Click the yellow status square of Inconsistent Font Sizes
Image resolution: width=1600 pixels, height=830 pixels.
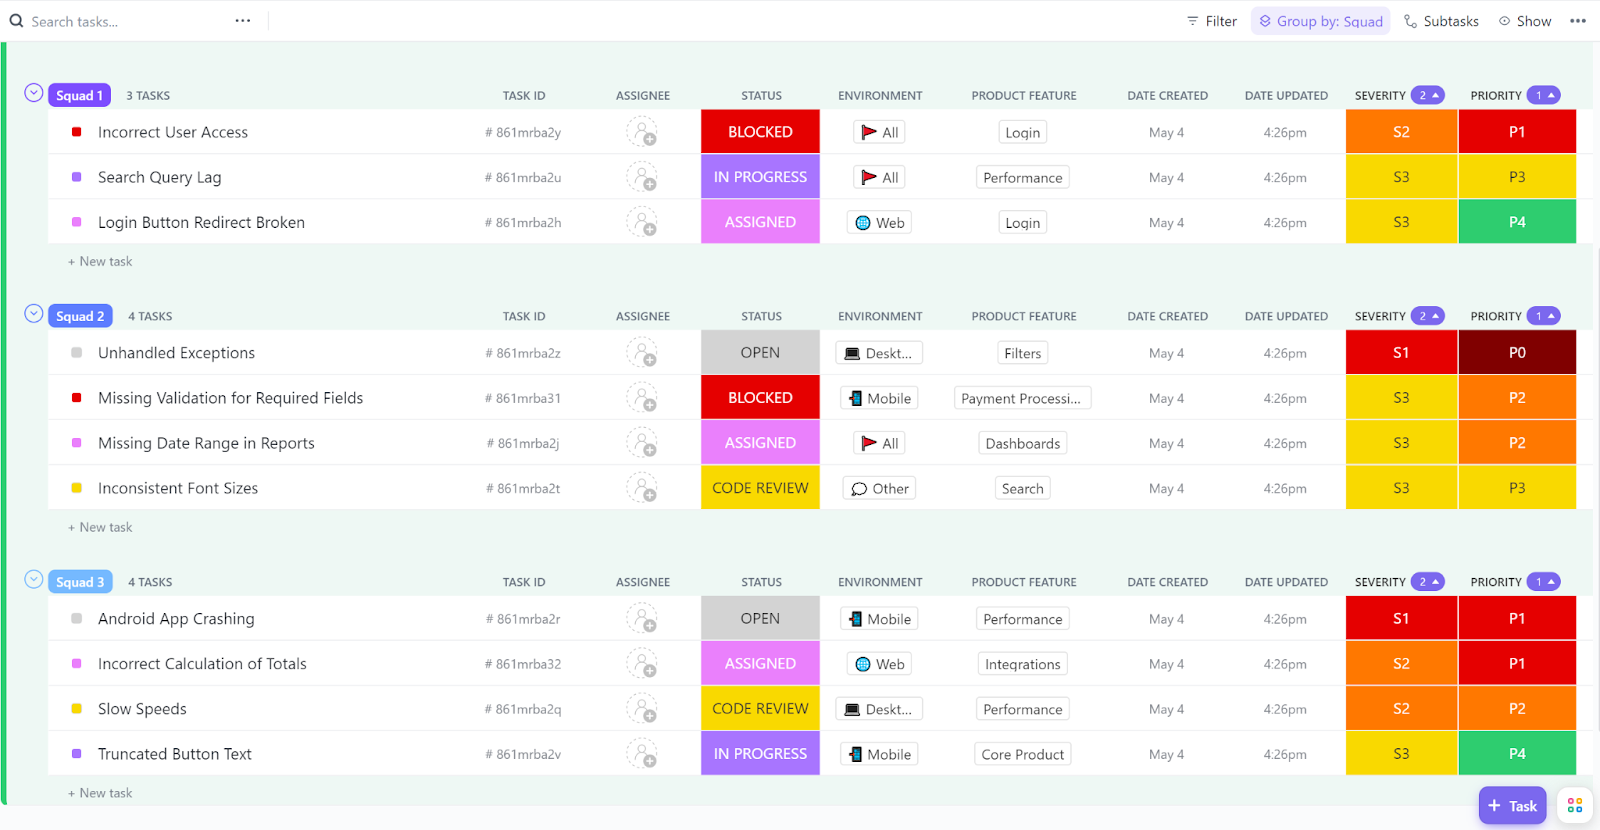click(77, 488)
